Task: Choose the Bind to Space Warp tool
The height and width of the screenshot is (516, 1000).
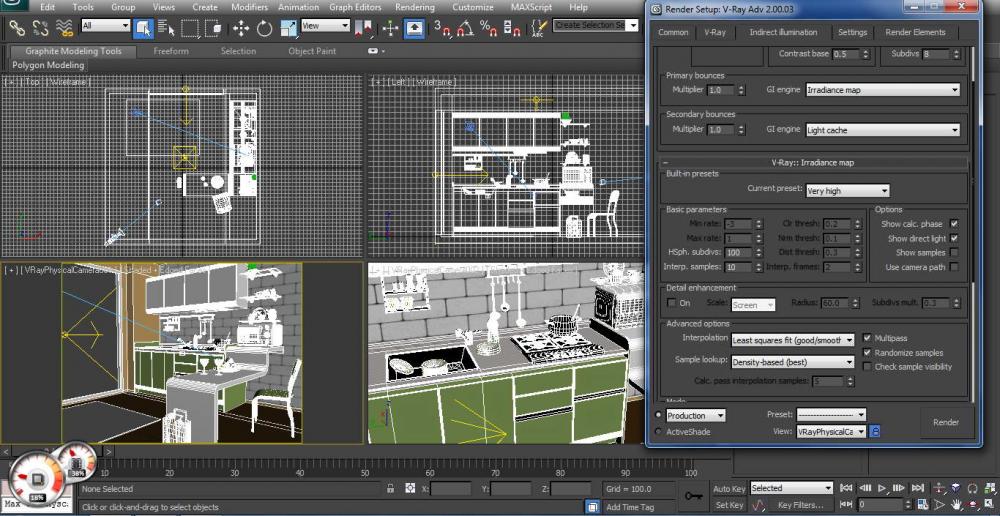Action: (x=64, y=28)
